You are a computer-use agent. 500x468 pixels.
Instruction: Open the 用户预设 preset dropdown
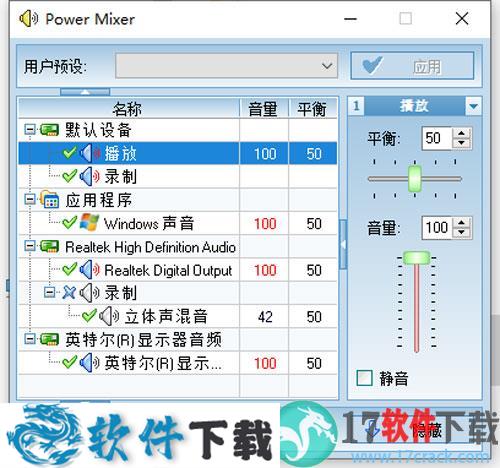tap(227, 66)
